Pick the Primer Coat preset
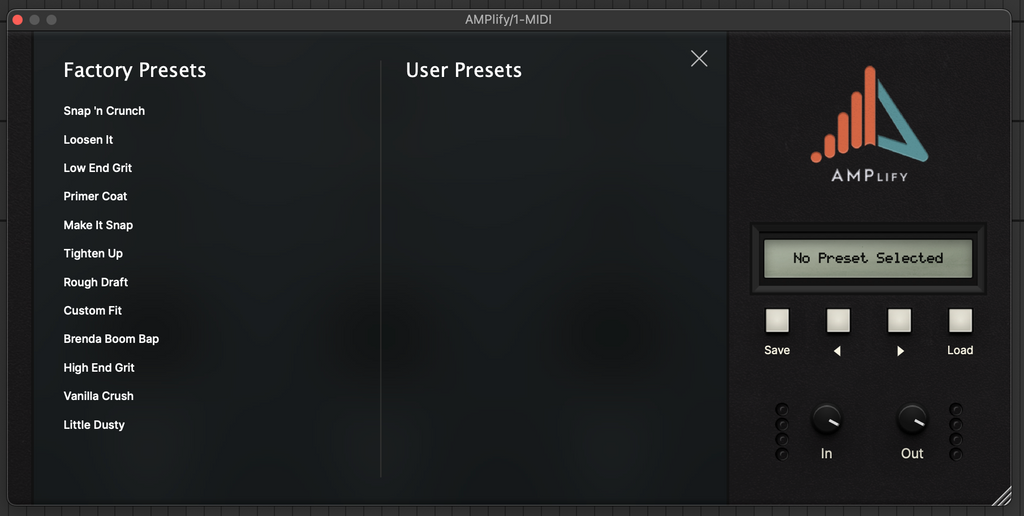 pos(95,197)
